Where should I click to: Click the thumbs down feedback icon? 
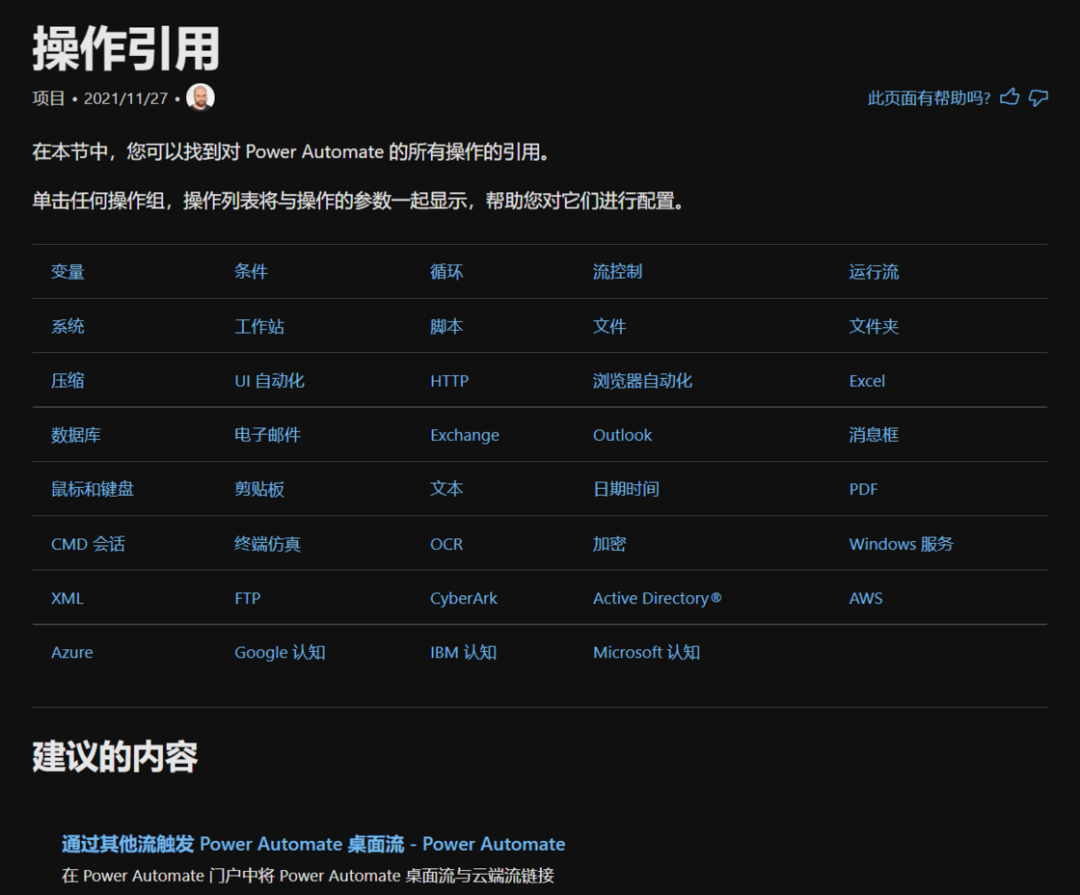coord(1038,98)
